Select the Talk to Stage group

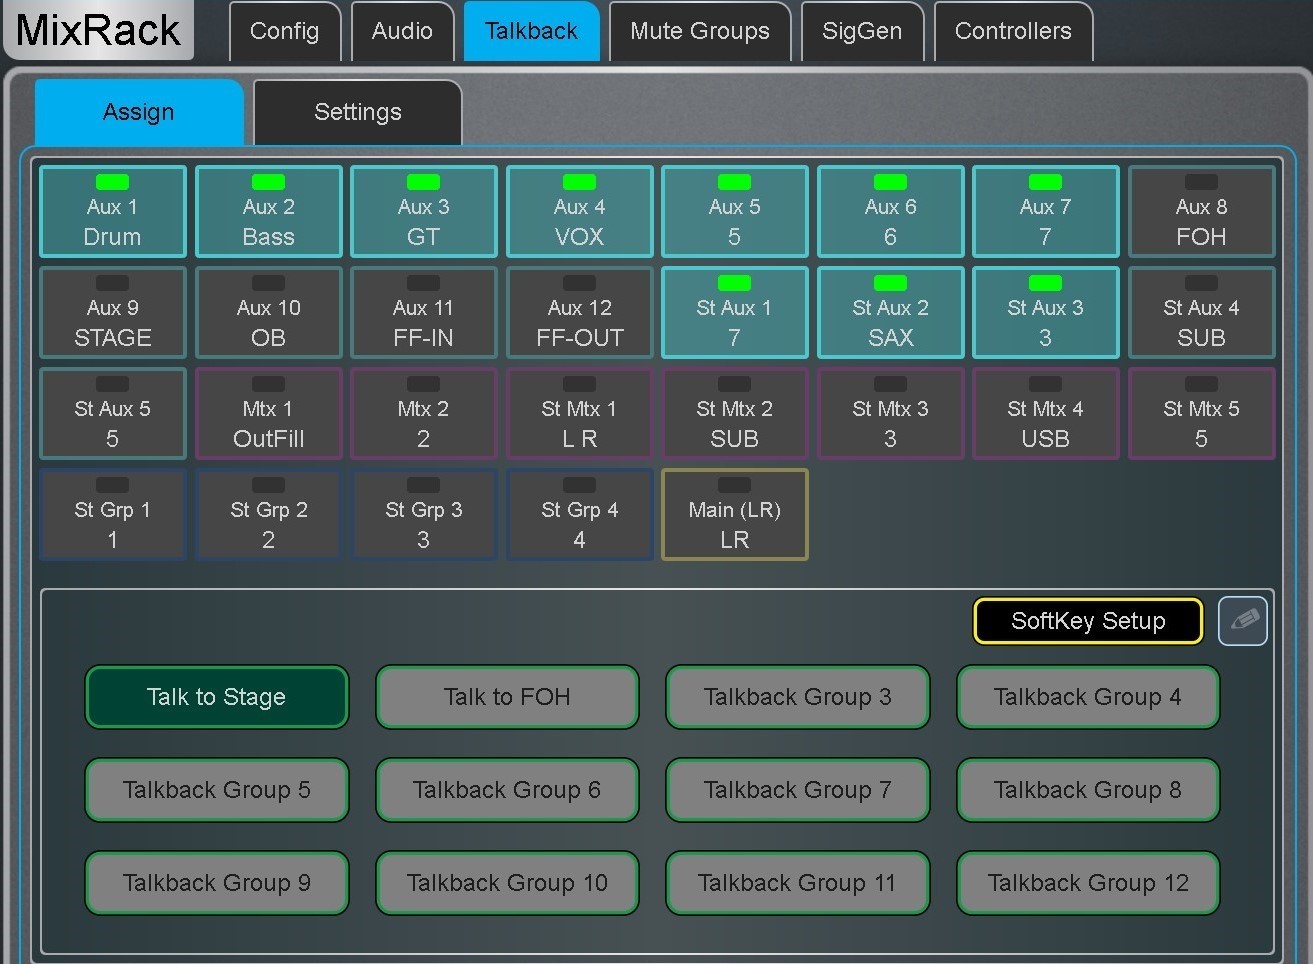[217, 697]
